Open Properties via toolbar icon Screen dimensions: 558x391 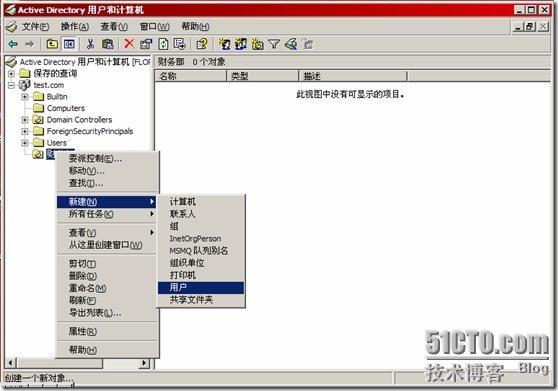click(x=146, y=44)
